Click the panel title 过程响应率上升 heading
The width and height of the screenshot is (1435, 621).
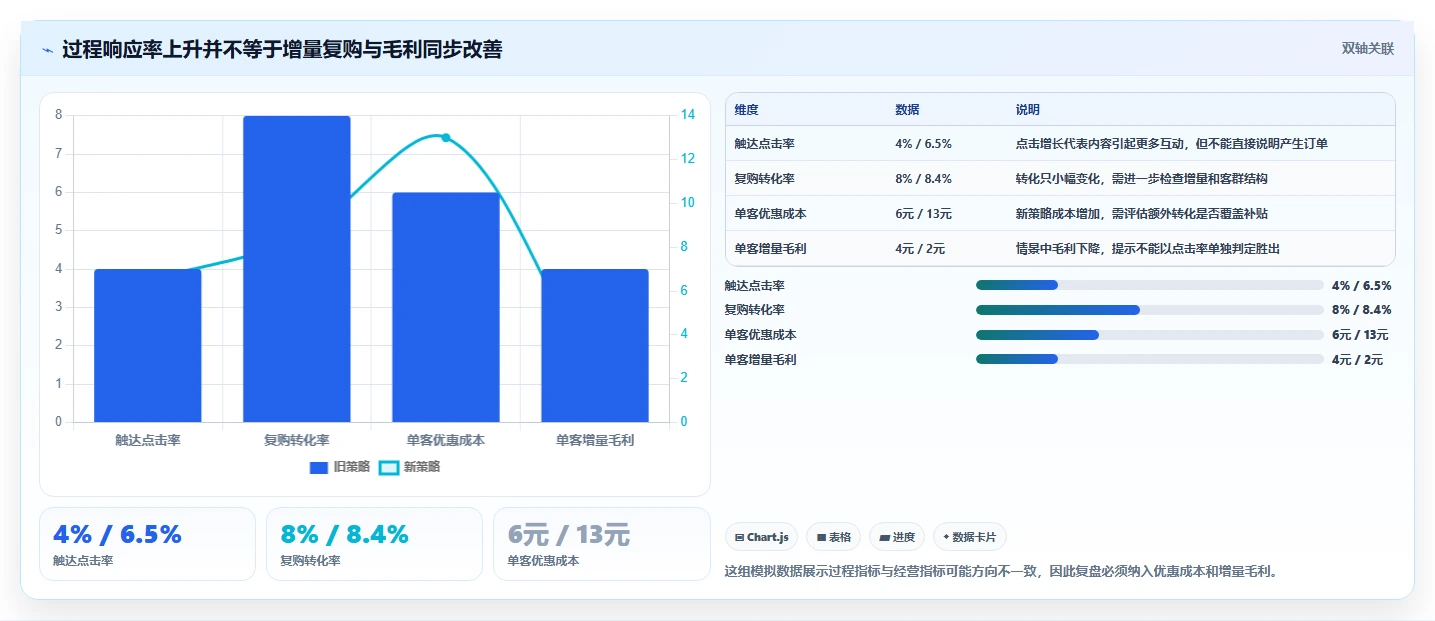pyautogui.click(x=282, y=50)
